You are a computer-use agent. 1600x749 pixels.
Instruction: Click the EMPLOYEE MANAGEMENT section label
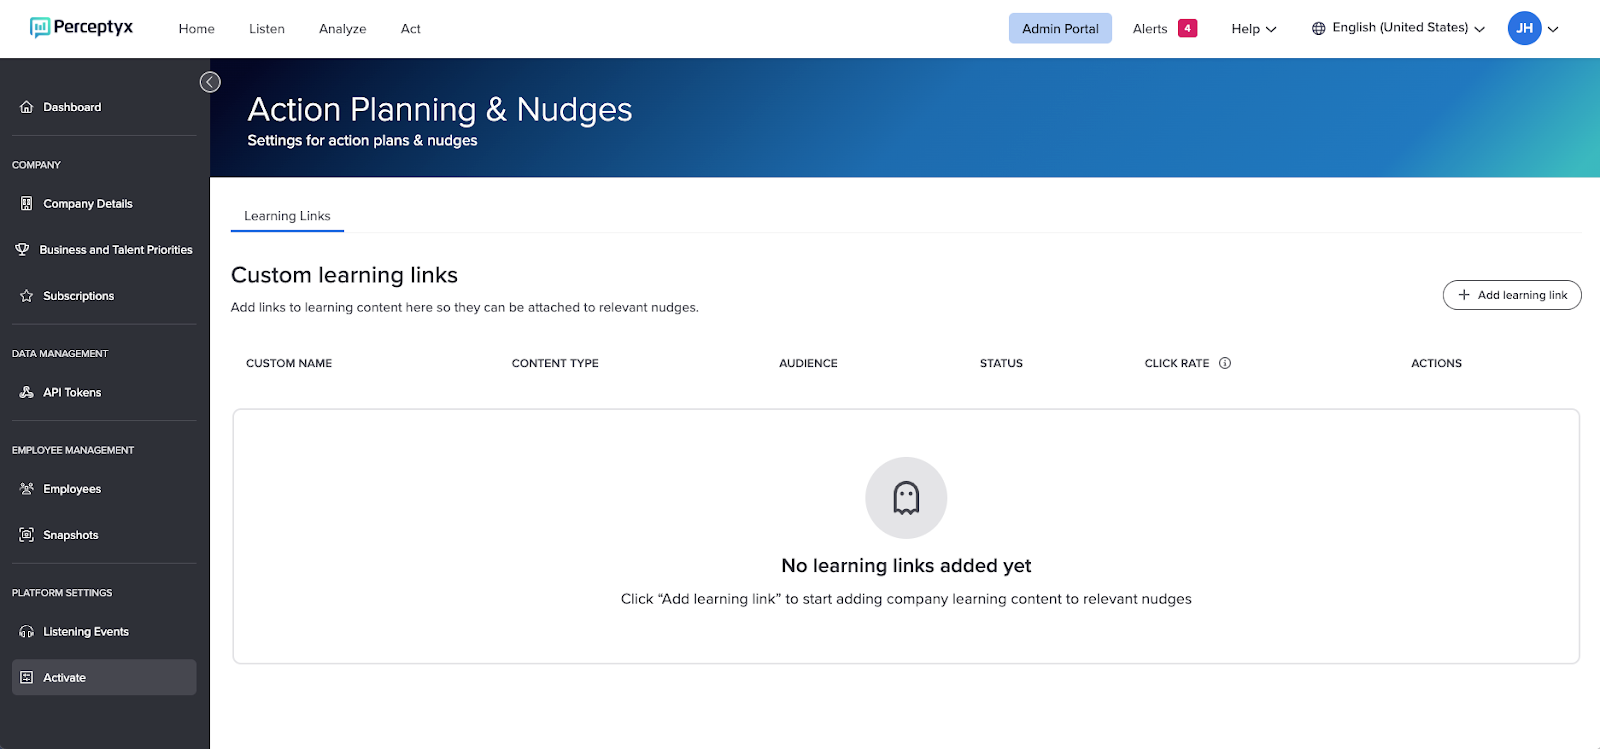tap(73, 450)
